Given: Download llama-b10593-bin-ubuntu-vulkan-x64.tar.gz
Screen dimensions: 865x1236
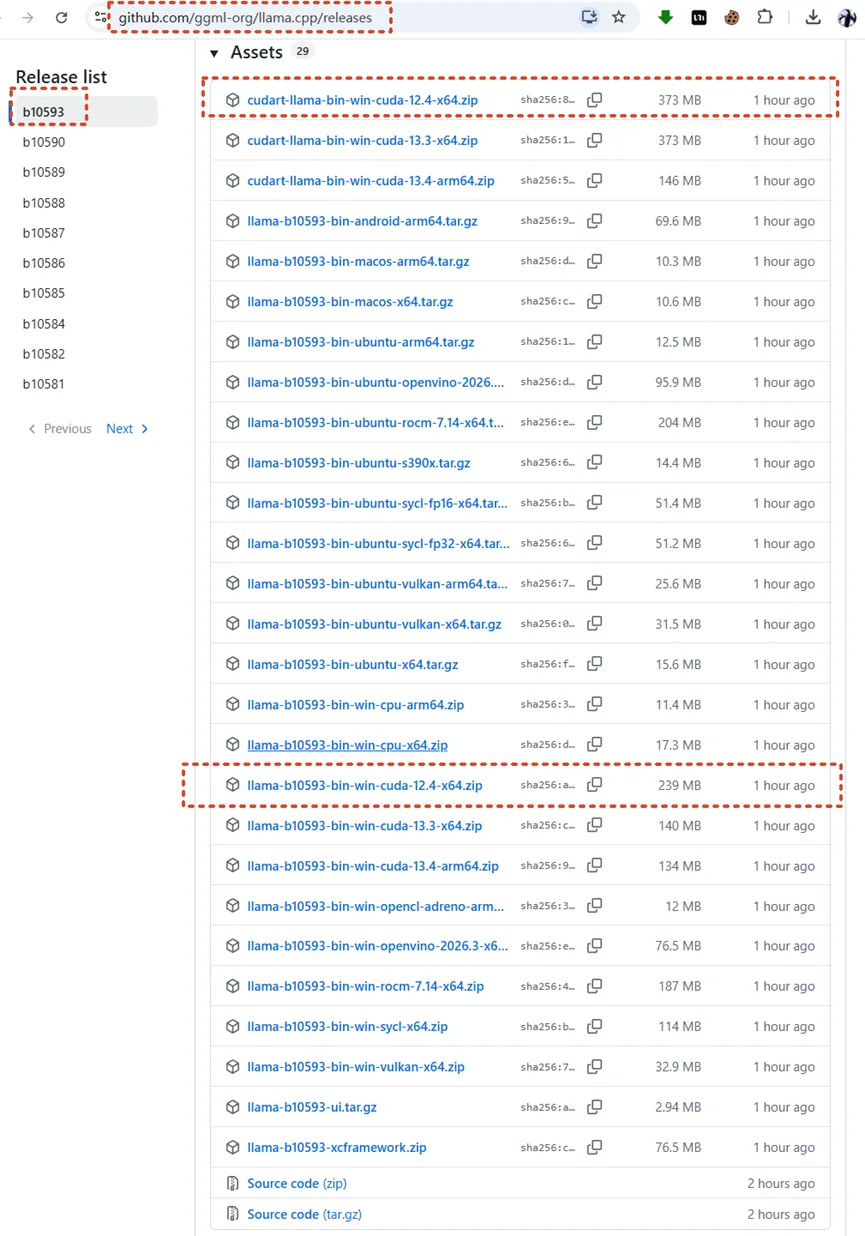Looking at the screenshot, I should (x=374, y=624).
